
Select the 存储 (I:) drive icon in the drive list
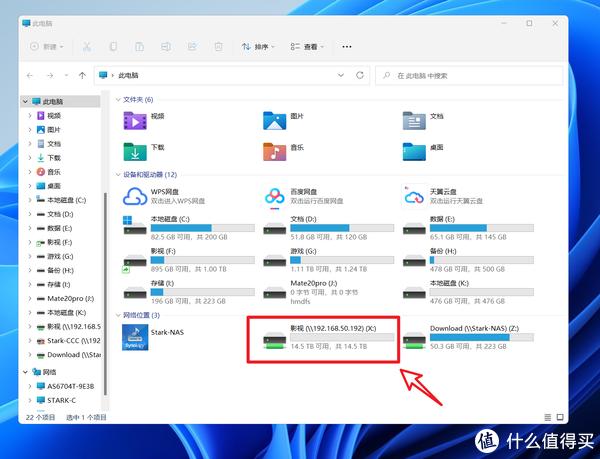click(x=135, y=293)
